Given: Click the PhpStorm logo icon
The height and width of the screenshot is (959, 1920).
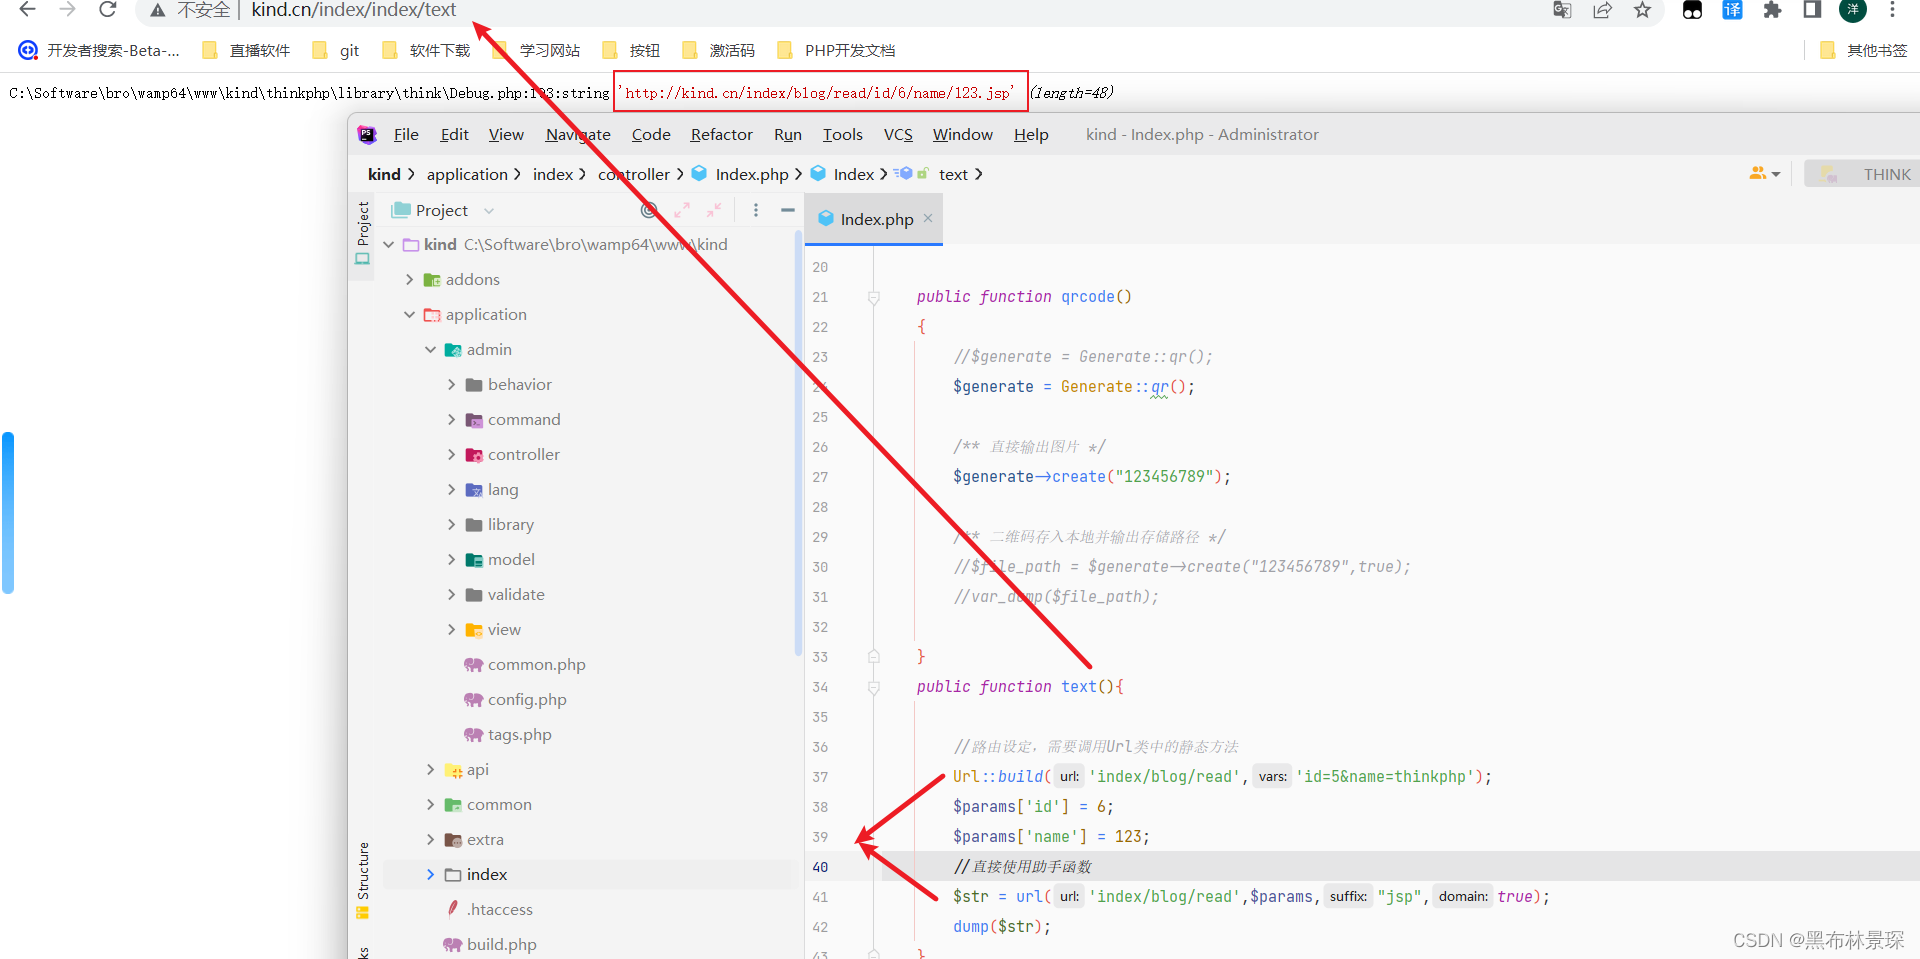Looking at the screenshot, I should (367, 134).
